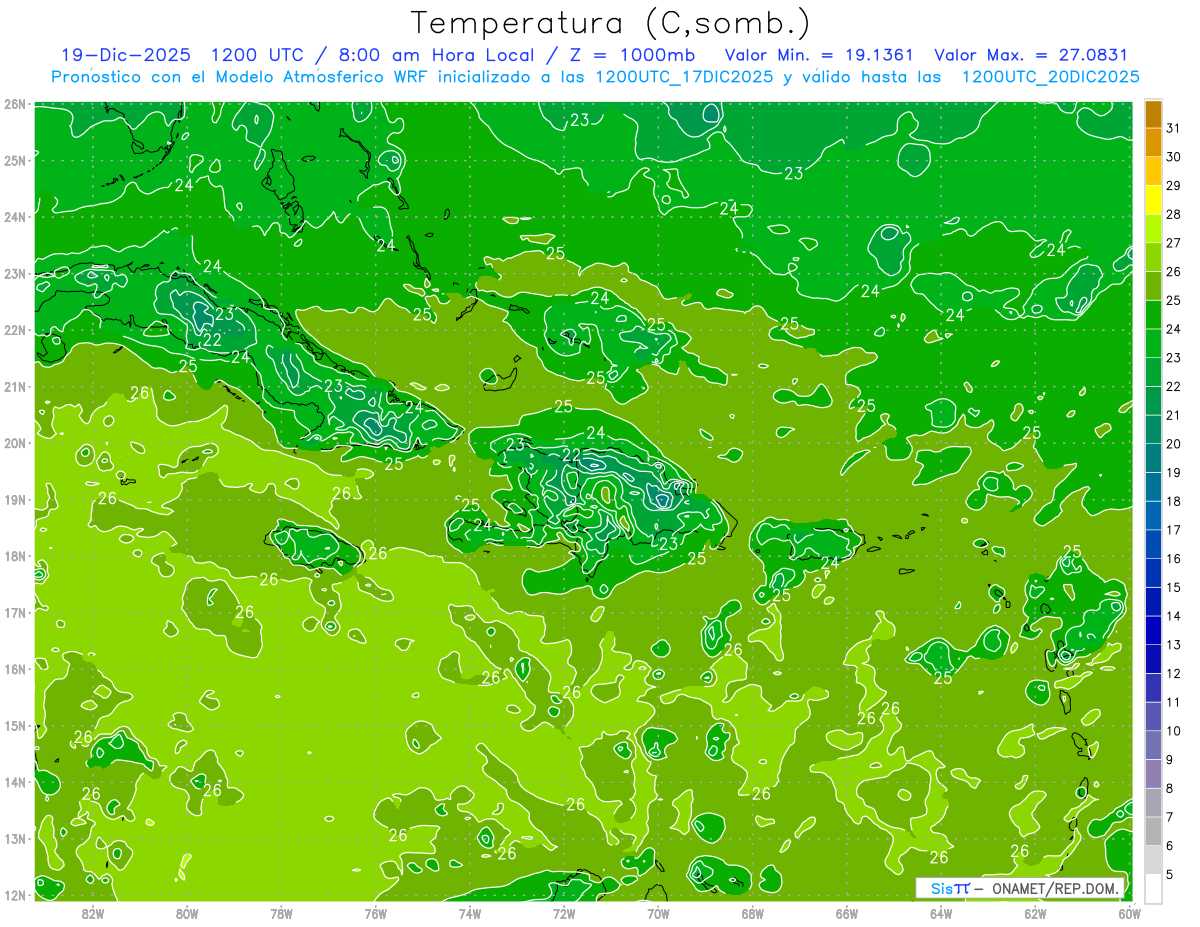Pick the gray swatch between 7 and 6

coord(1153,831)
